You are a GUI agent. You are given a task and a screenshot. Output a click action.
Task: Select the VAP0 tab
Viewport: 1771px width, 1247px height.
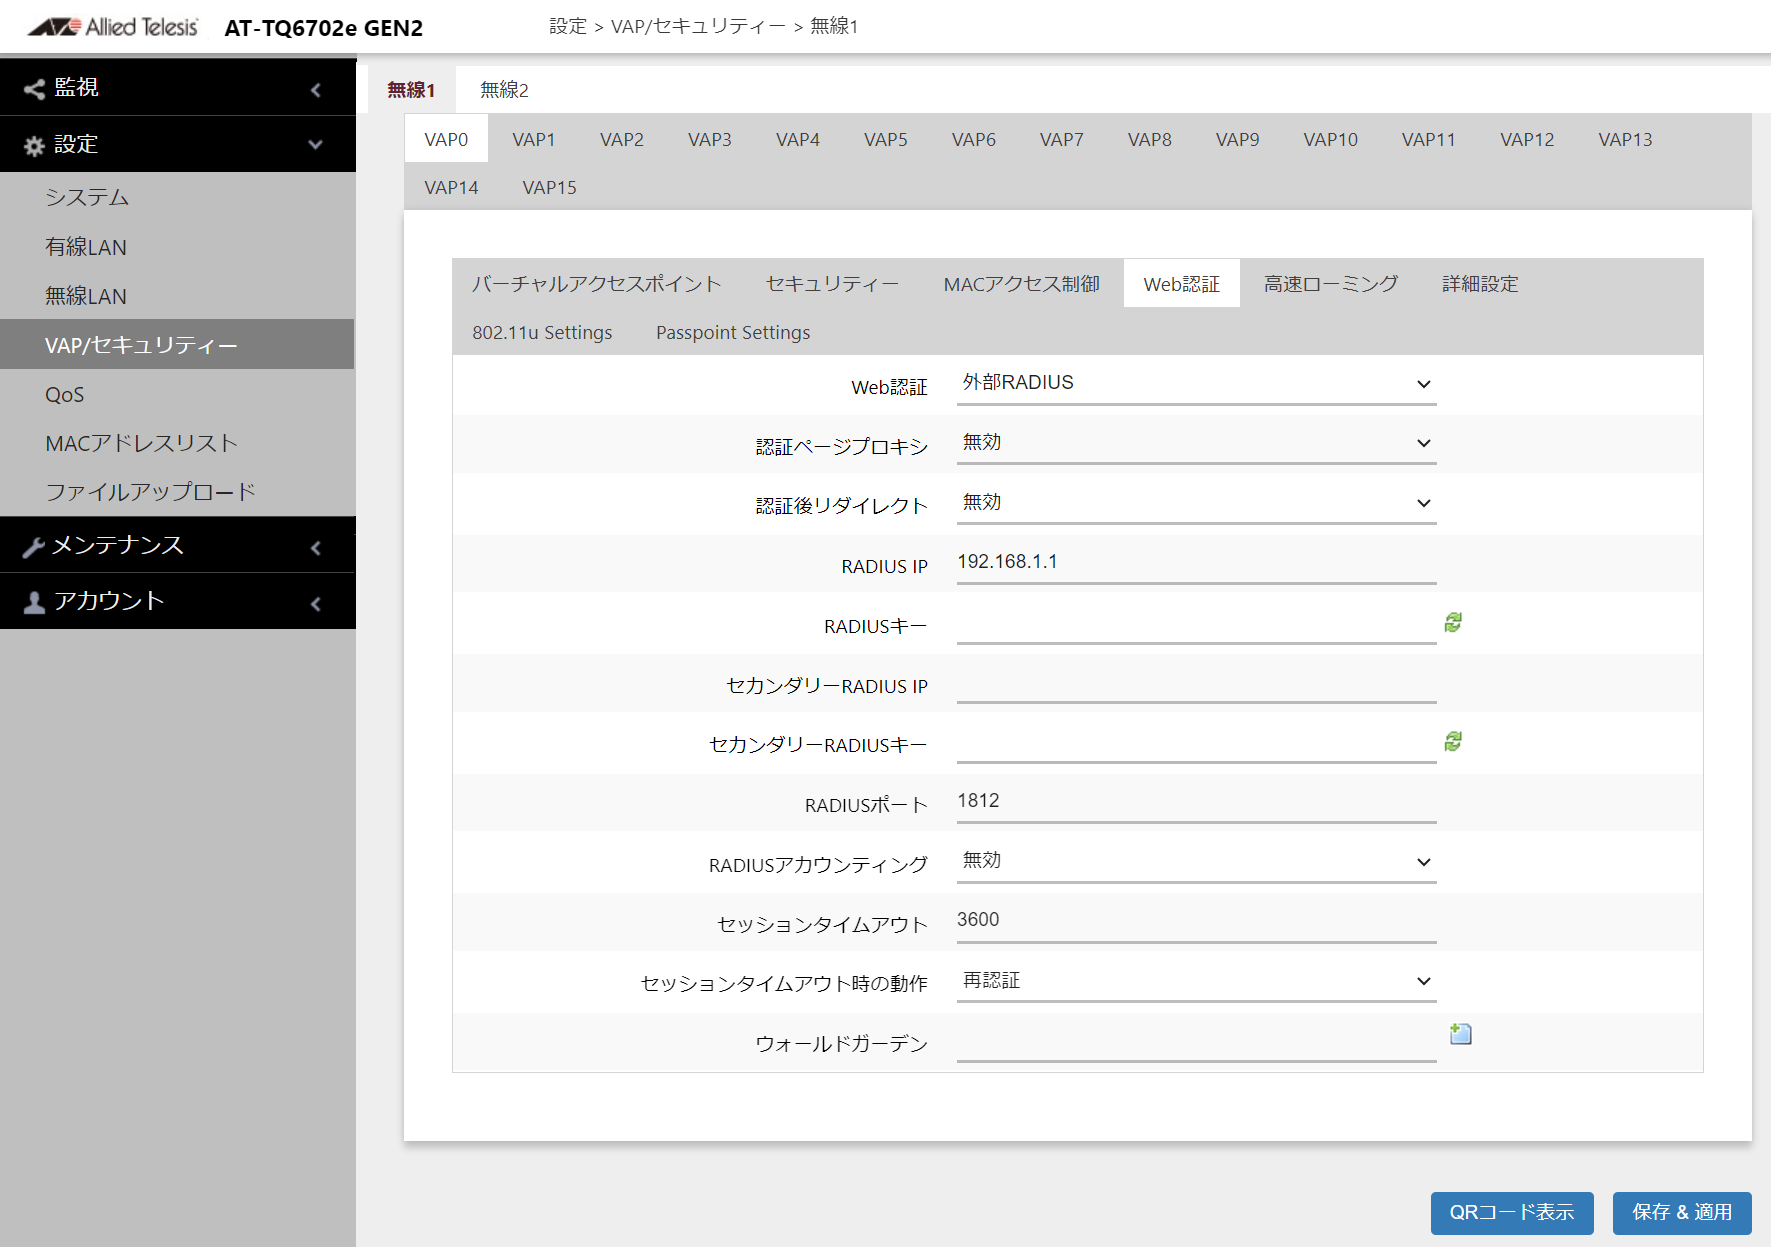click(446, 139)
